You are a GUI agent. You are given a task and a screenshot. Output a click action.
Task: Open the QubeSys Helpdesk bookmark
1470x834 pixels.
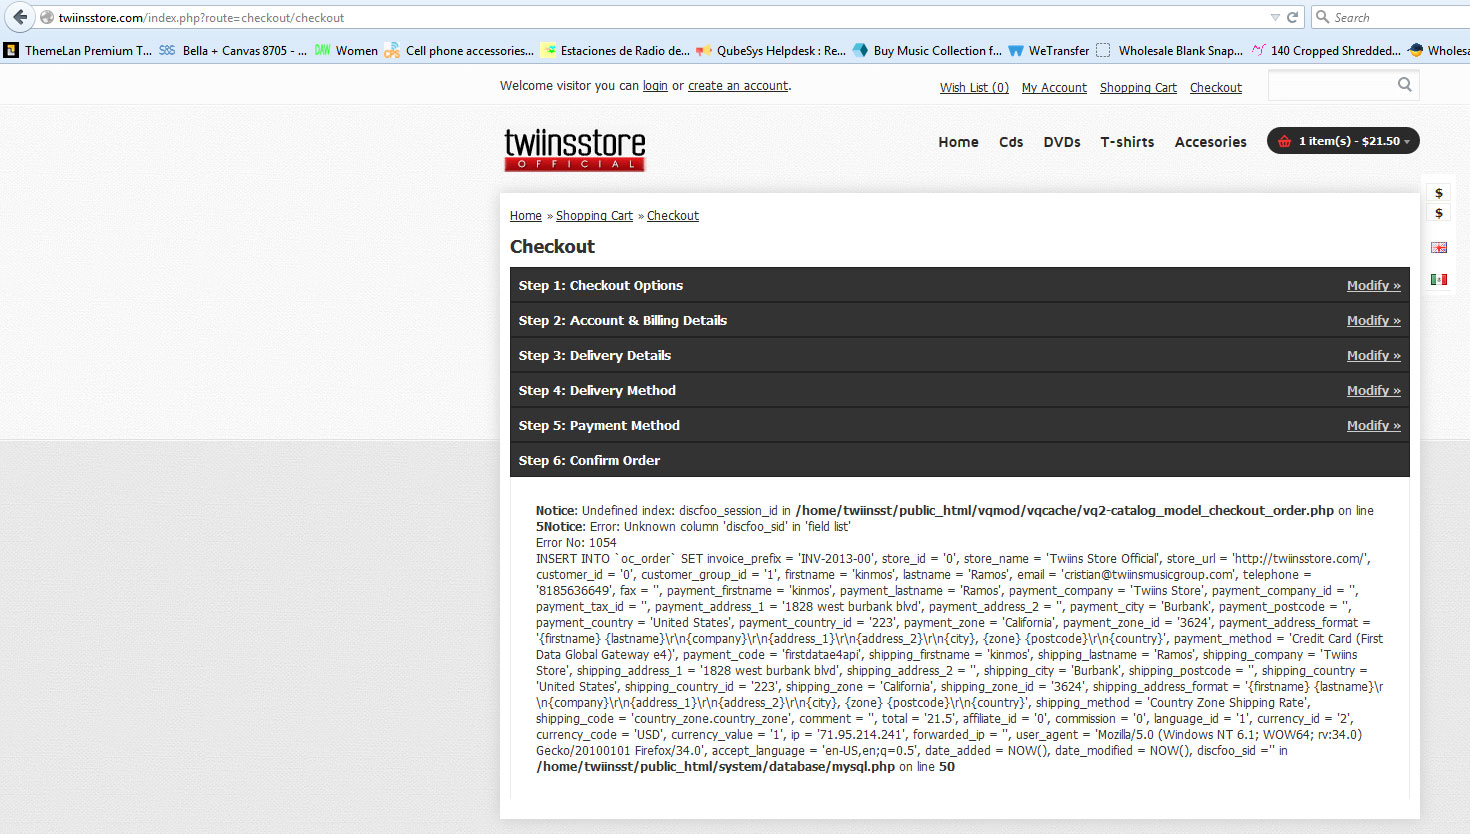tap(771, 50)
